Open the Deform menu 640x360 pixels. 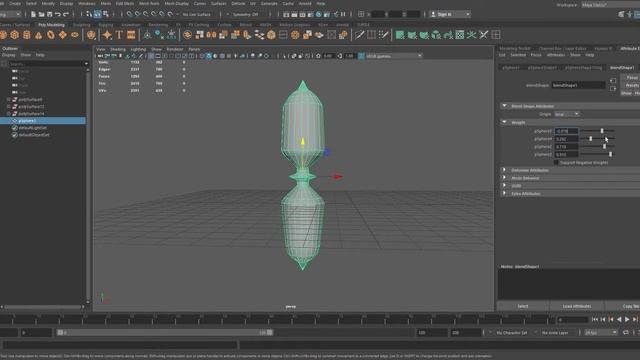(238, 3)
